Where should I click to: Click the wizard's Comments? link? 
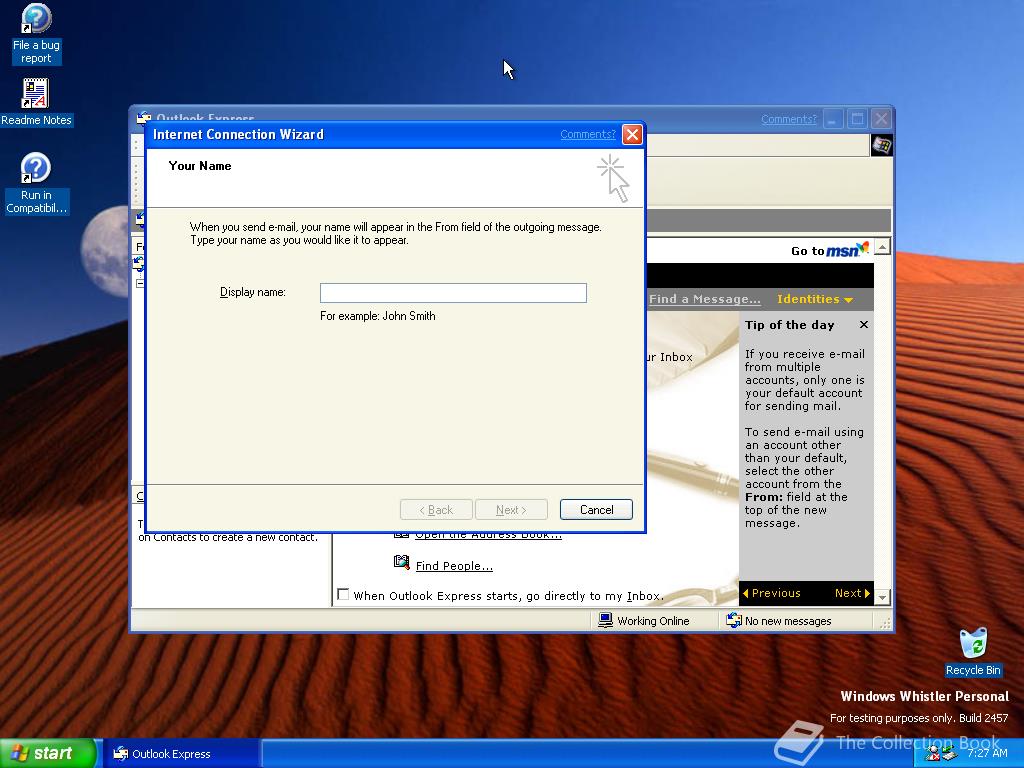click(588, 135)
